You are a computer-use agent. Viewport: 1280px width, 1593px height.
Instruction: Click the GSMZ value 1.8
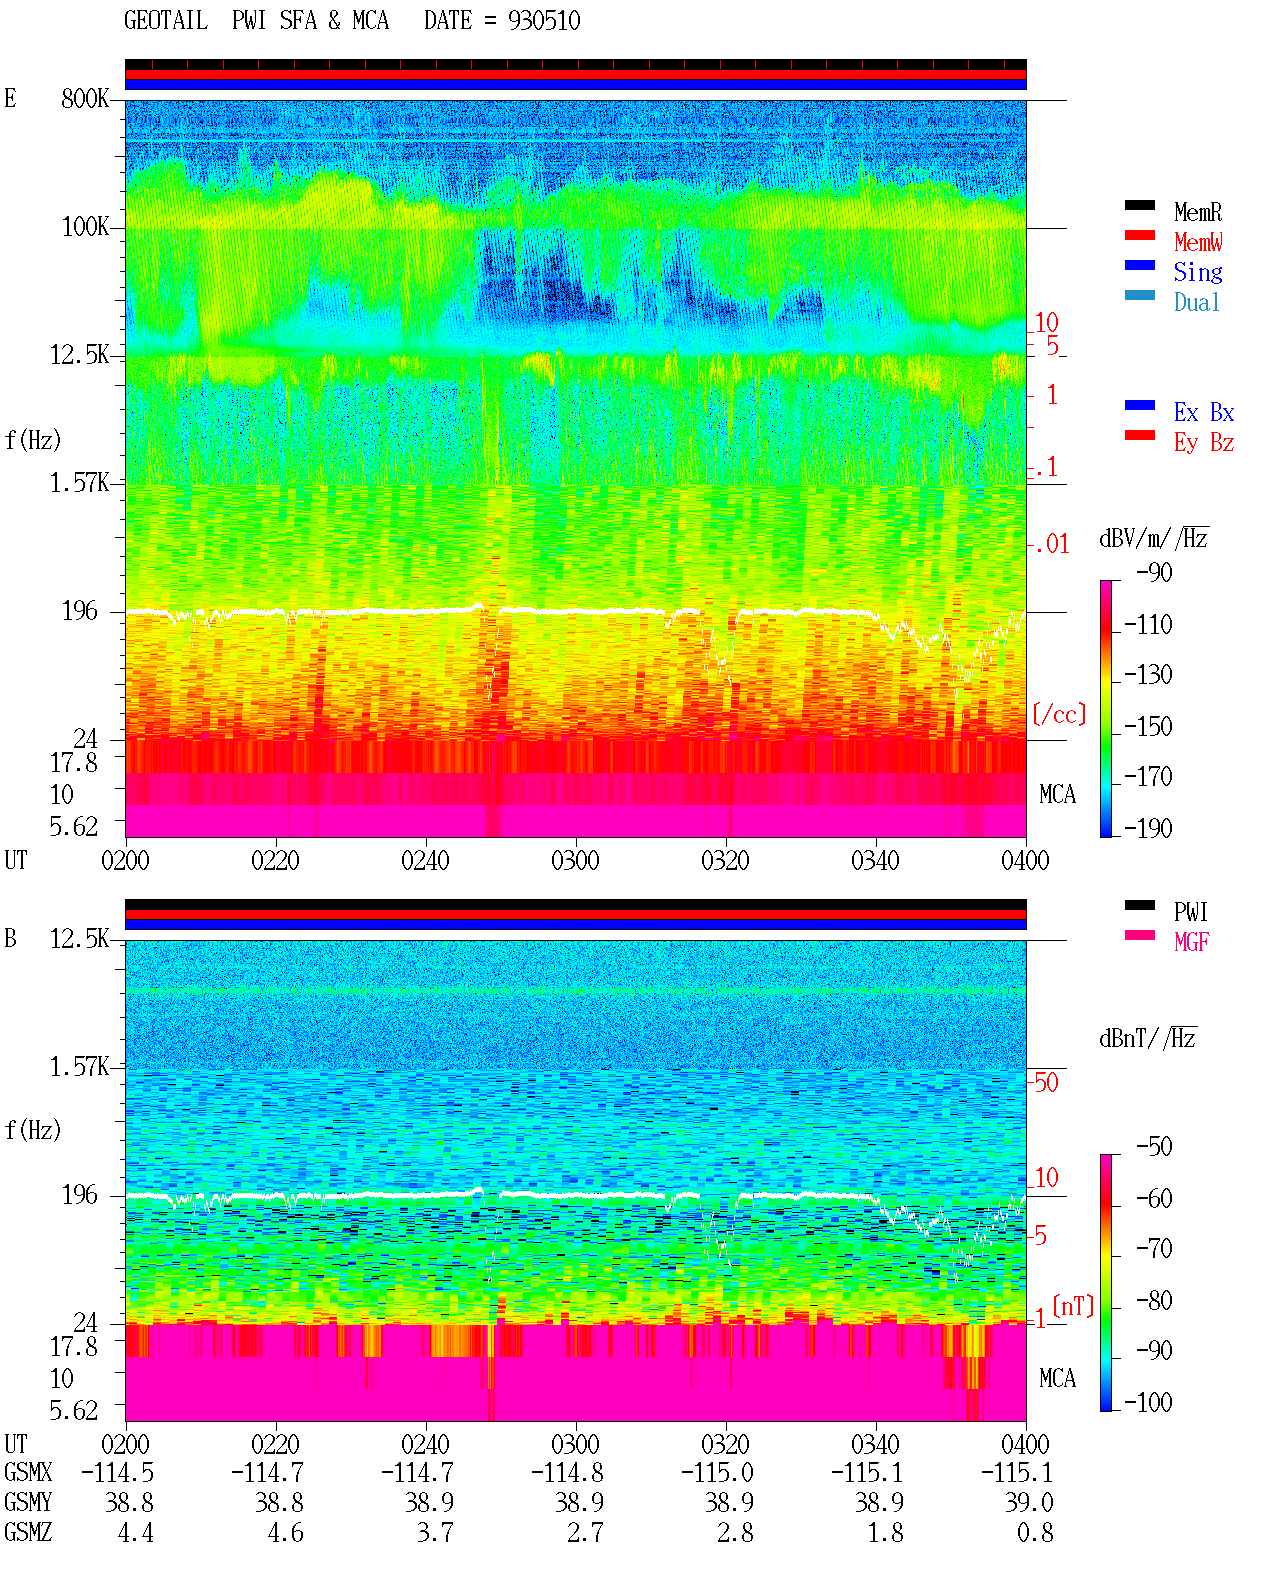(886, 1532)
